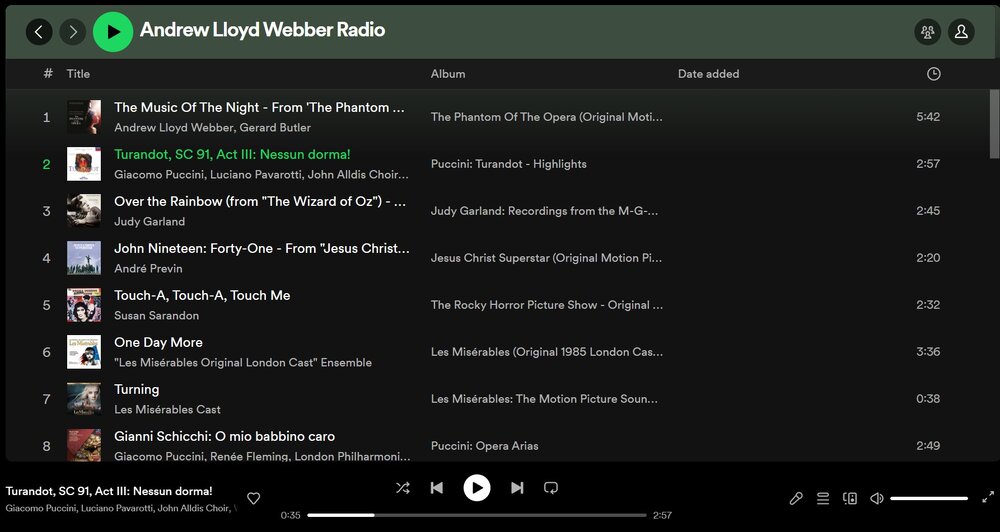This screenshot has width=1000, height=532.
Task: Open album Jesus Christ Superstar
Action: (546, 258)
